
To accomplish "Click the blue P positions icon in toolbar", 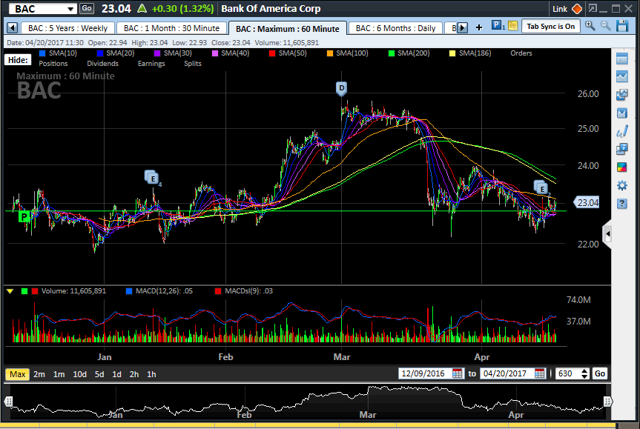I will click(x=497, y=26).
